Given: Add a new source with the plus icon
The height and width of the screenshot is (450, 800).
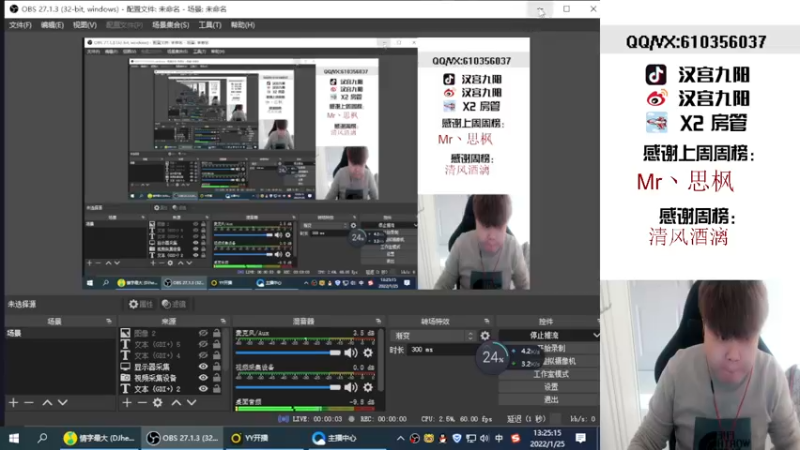Looking at the screenshot, I should coord(127,403).
